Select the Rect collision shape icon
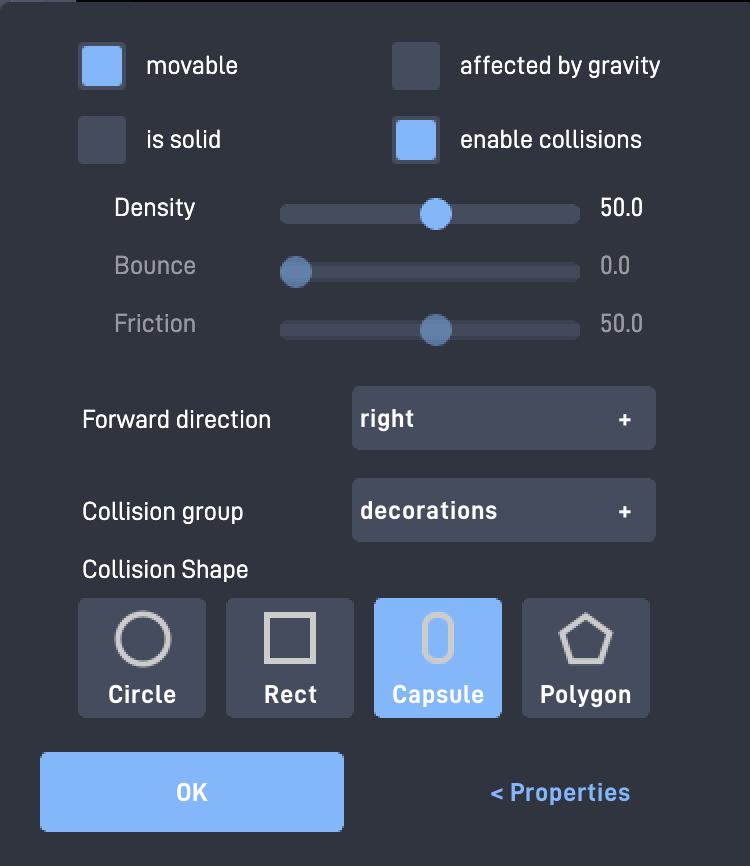 pyautogui.click(x=290, y=640)
